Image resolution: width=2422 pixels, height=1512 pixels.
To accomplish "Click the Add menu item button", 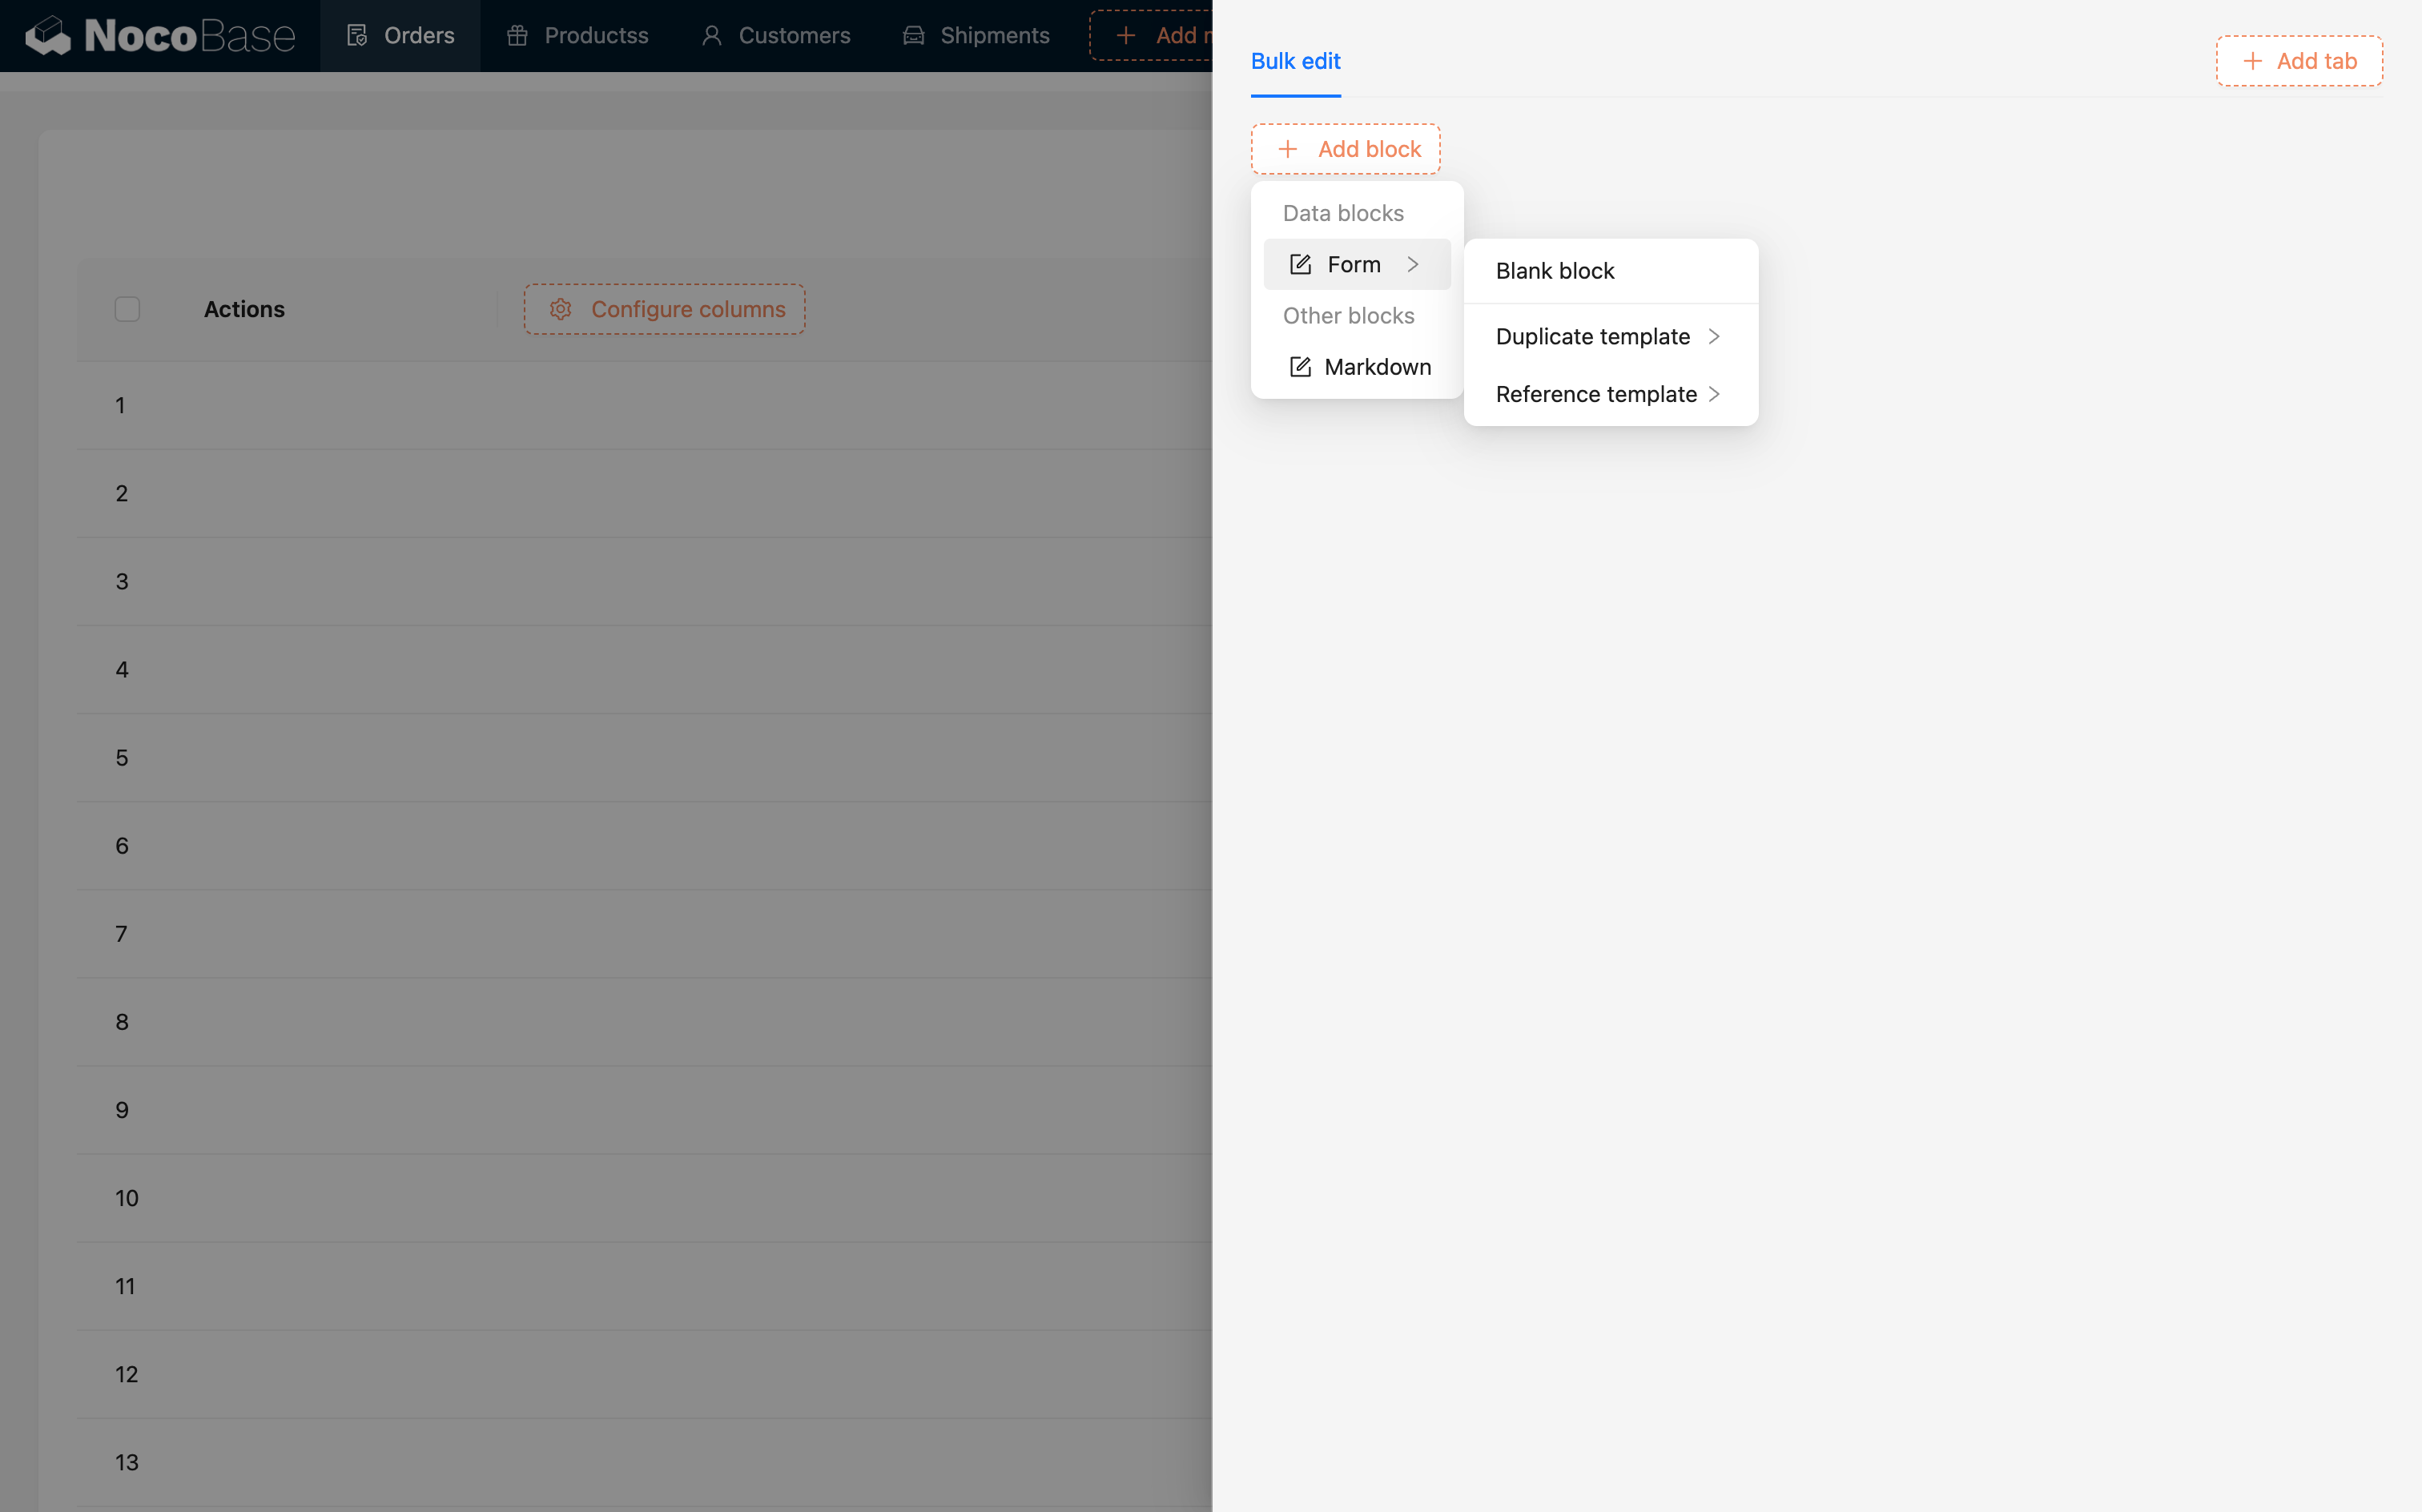I will pos(1155,36).
